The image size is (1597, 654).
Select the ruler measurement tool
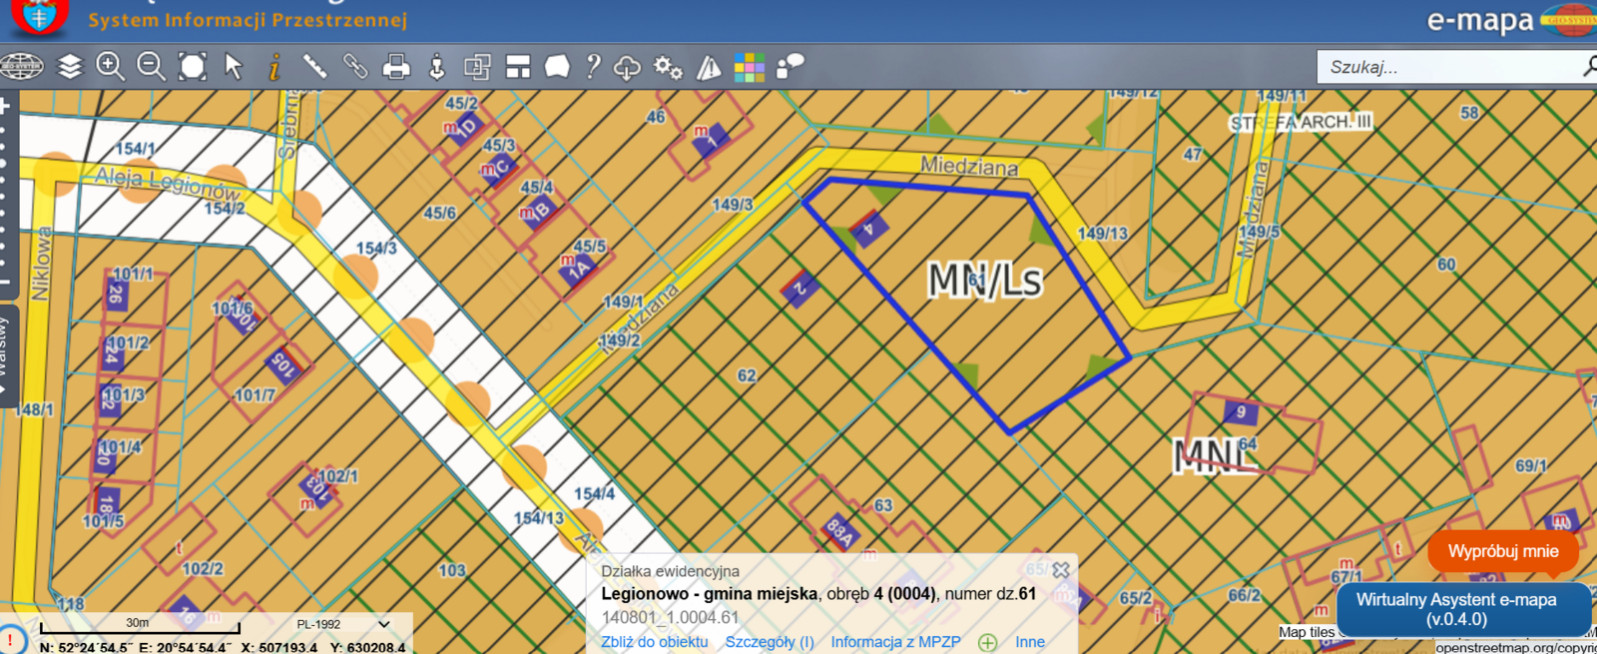(315, 67)
